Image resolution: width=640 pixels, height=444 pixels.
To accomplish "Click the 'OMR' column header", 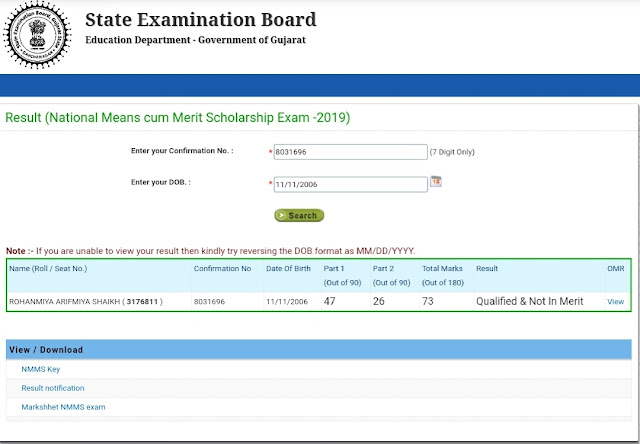I will [x=616, y=269].
